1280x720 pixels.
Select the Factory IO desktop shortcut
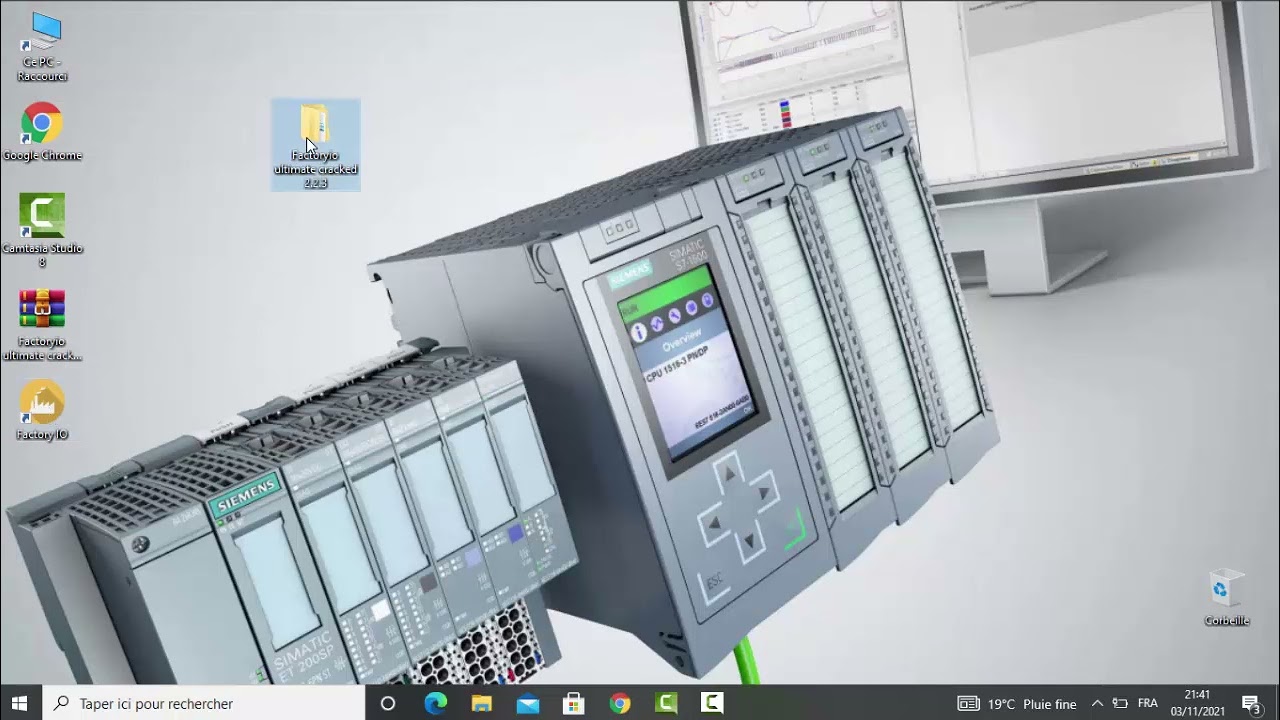click(x=42, y=411)
